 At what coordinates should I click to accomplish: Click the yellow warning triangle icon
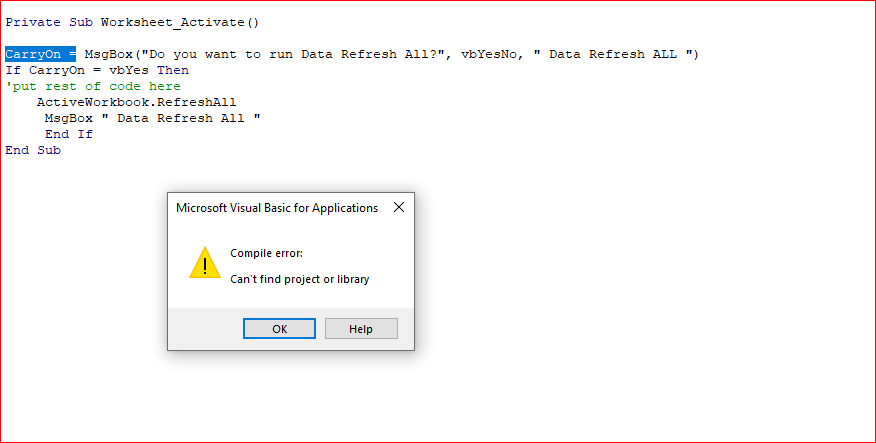pyautogui.click(x=205, y=263)
